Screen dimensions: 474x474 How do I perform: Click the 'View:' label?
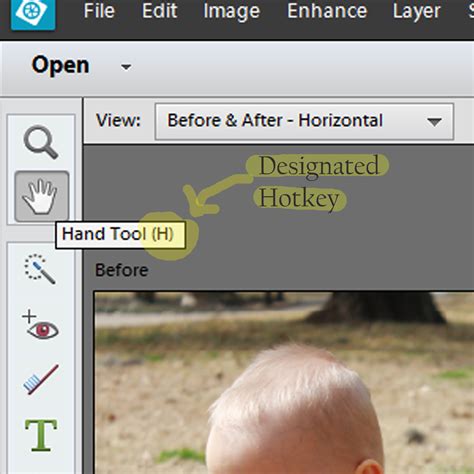(118, 120)
